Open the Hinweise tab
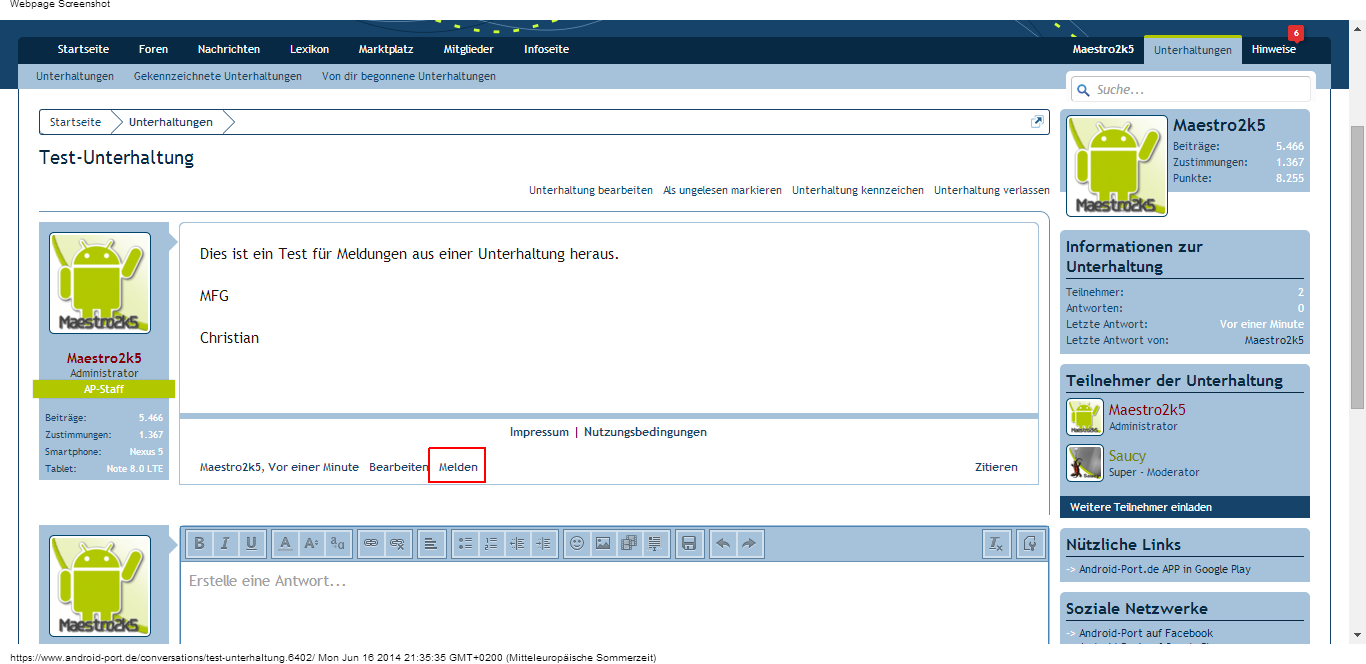This screenshot has height=664, width=1366. coord(1273,49)
